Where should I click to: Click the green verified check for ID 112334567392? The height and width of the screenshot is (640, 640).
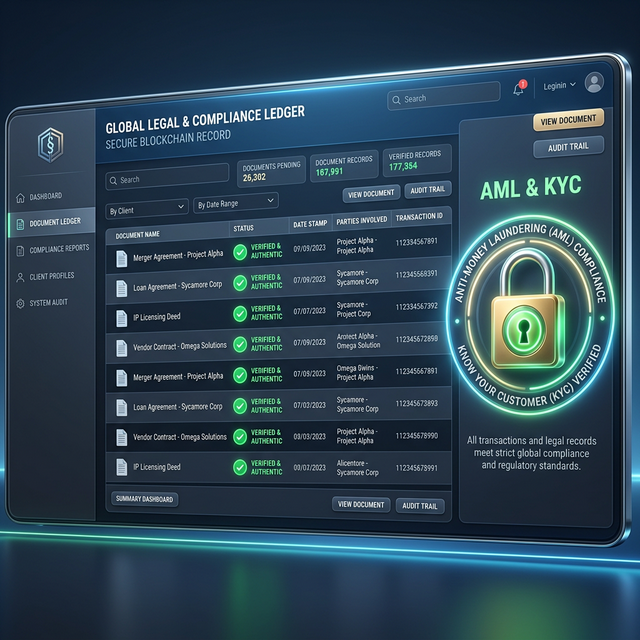[x=240, y=314]
